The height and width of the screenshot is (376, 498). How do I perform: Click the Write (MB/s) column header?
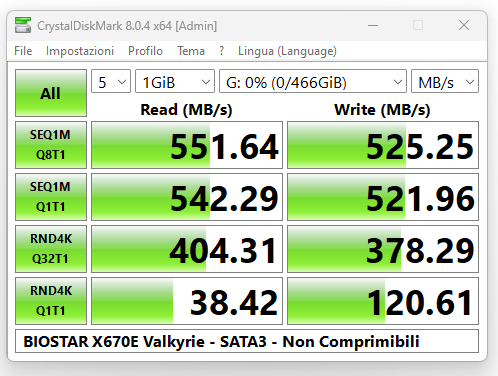coord(382,110)
